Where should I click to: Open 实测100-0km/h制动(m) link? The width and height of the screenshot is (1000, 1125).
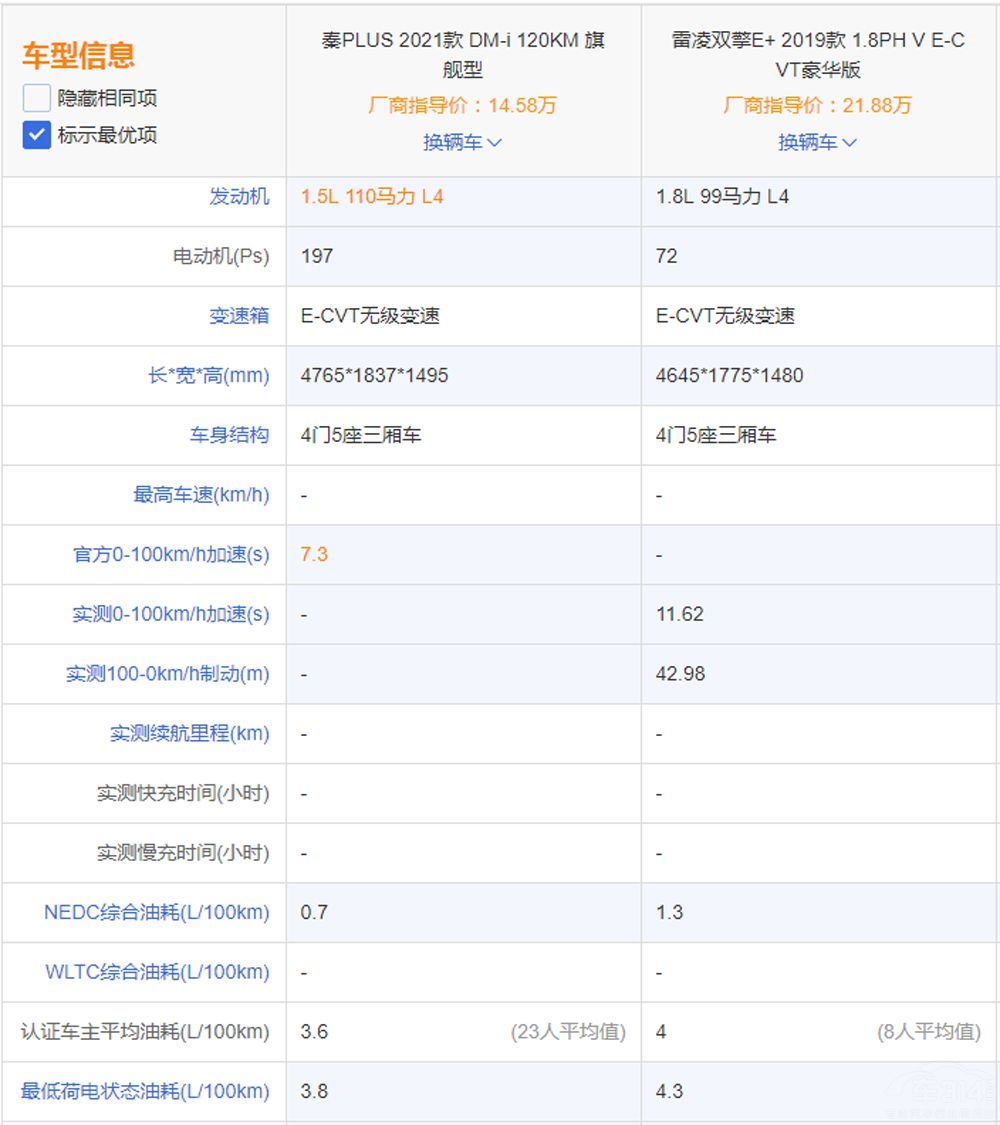pyautogui.click(x=168, y=674)
